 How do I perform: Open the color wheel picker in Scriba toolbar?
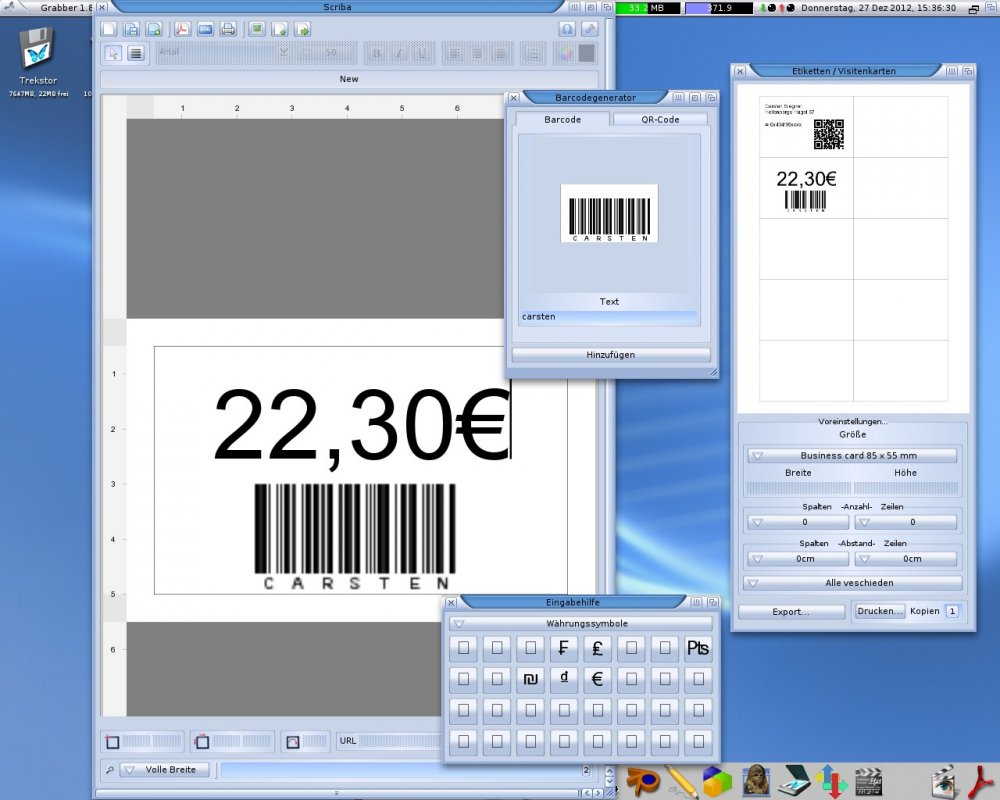coord(565,54)
